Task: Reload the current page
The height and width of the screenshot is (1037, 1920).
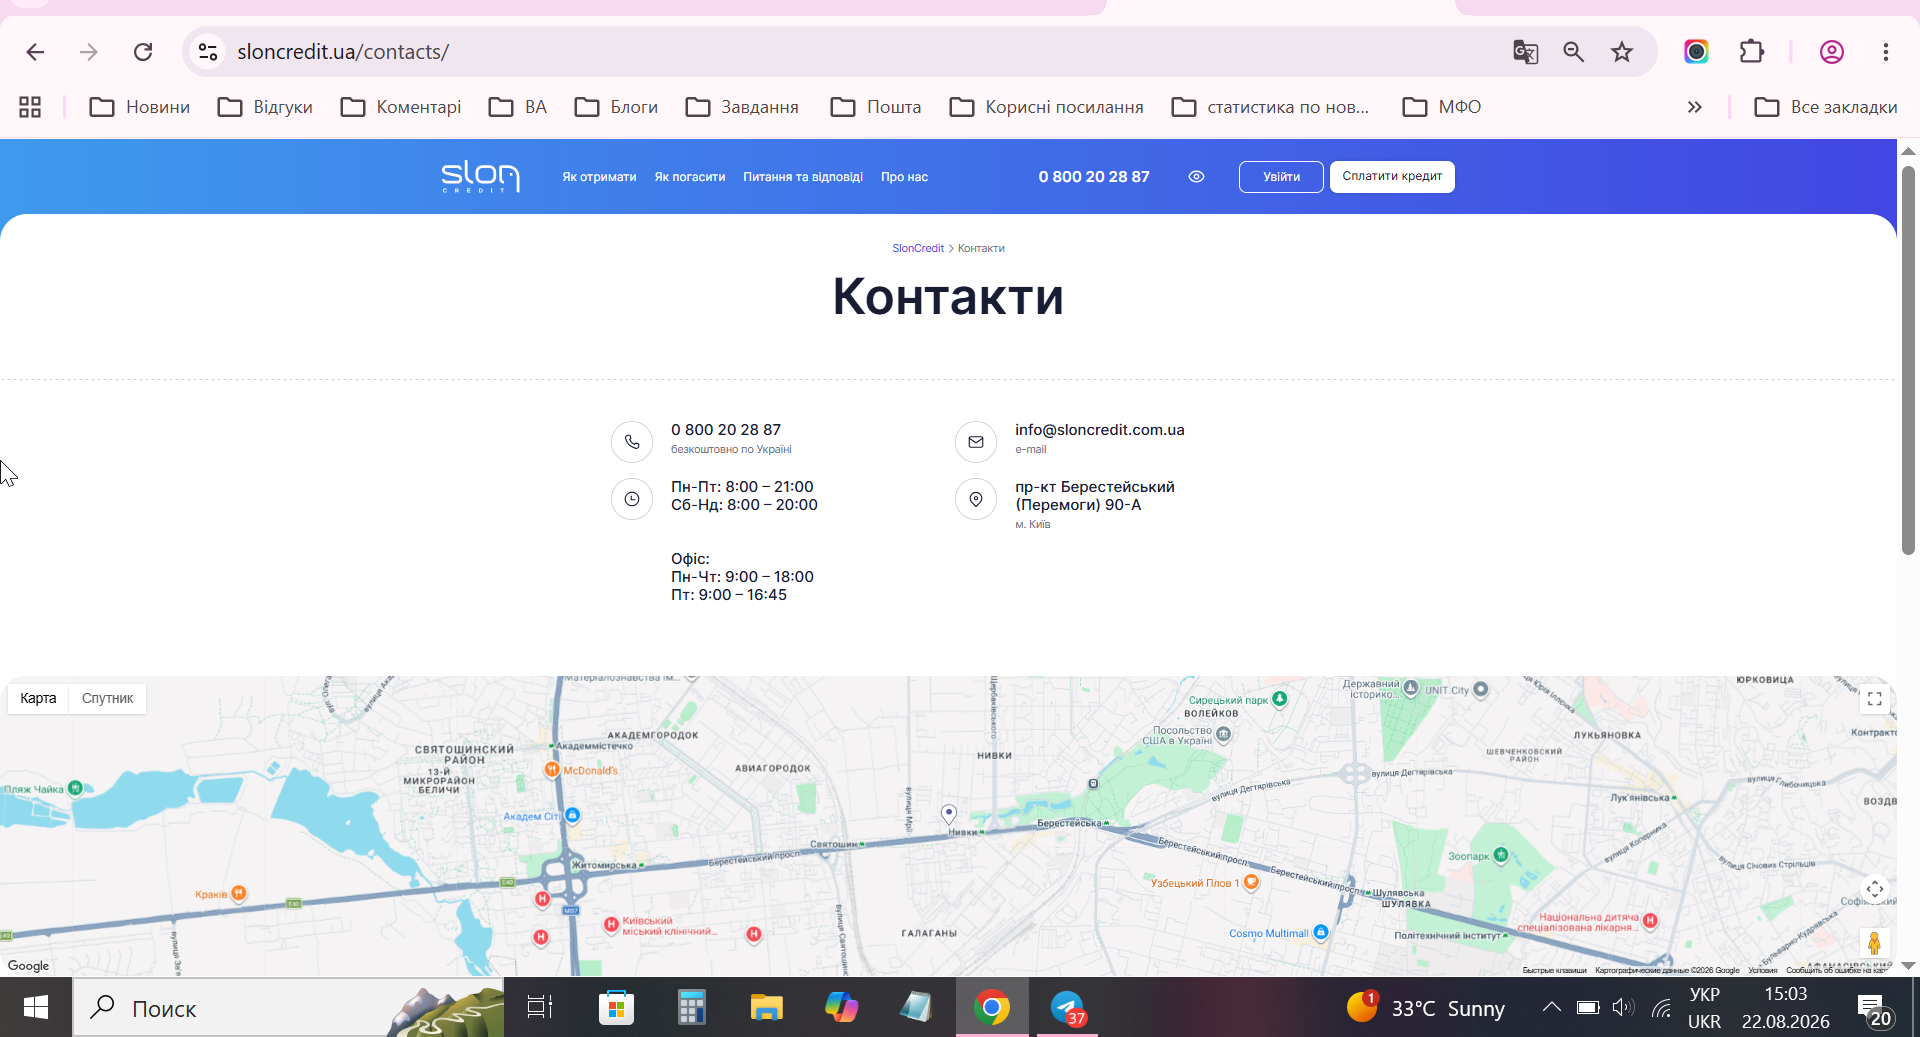Action: [143, 52]
